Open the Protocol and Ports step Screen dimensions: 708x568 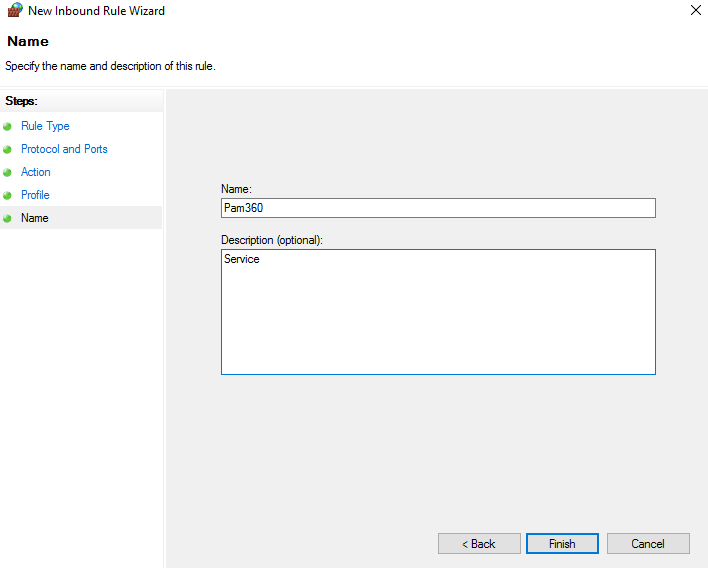(64, 149)
